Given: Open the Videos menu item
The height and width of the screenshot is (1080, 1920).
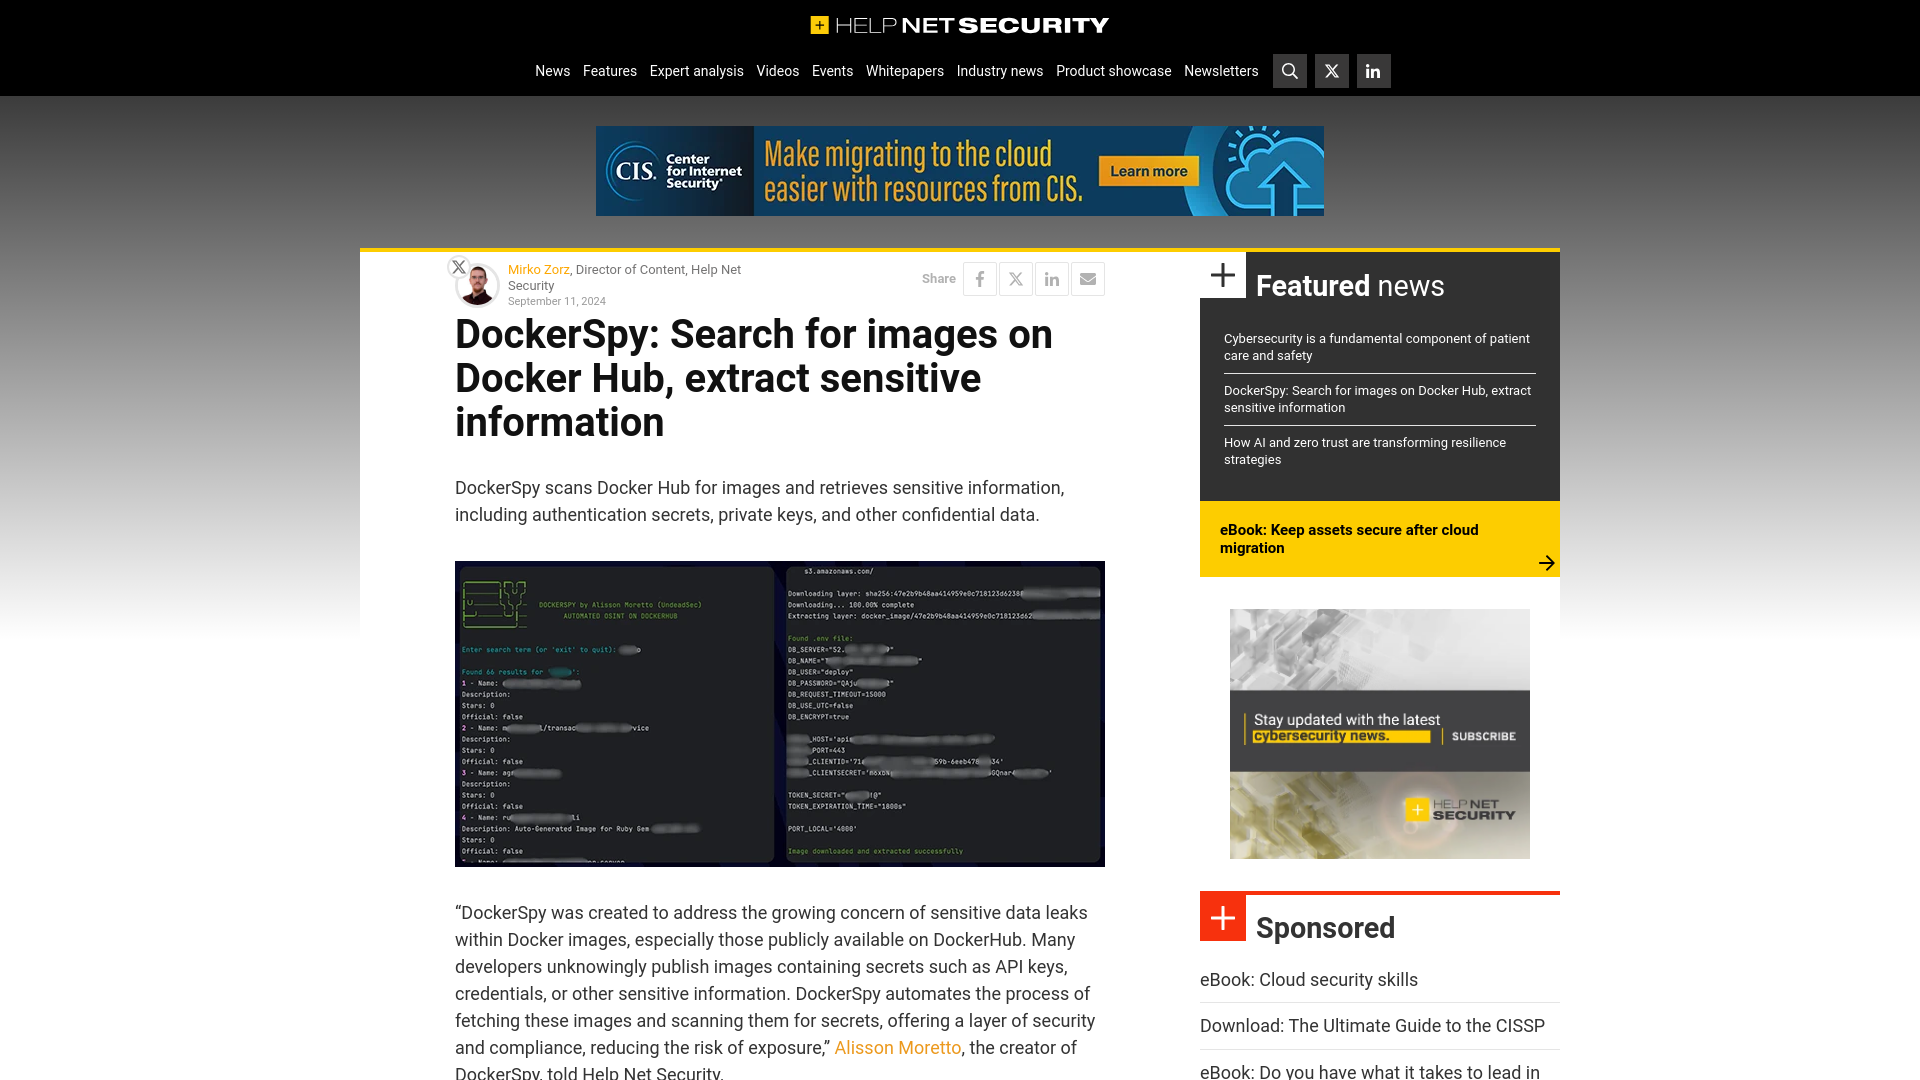Looking at the screenshot, I should (778, 71).
